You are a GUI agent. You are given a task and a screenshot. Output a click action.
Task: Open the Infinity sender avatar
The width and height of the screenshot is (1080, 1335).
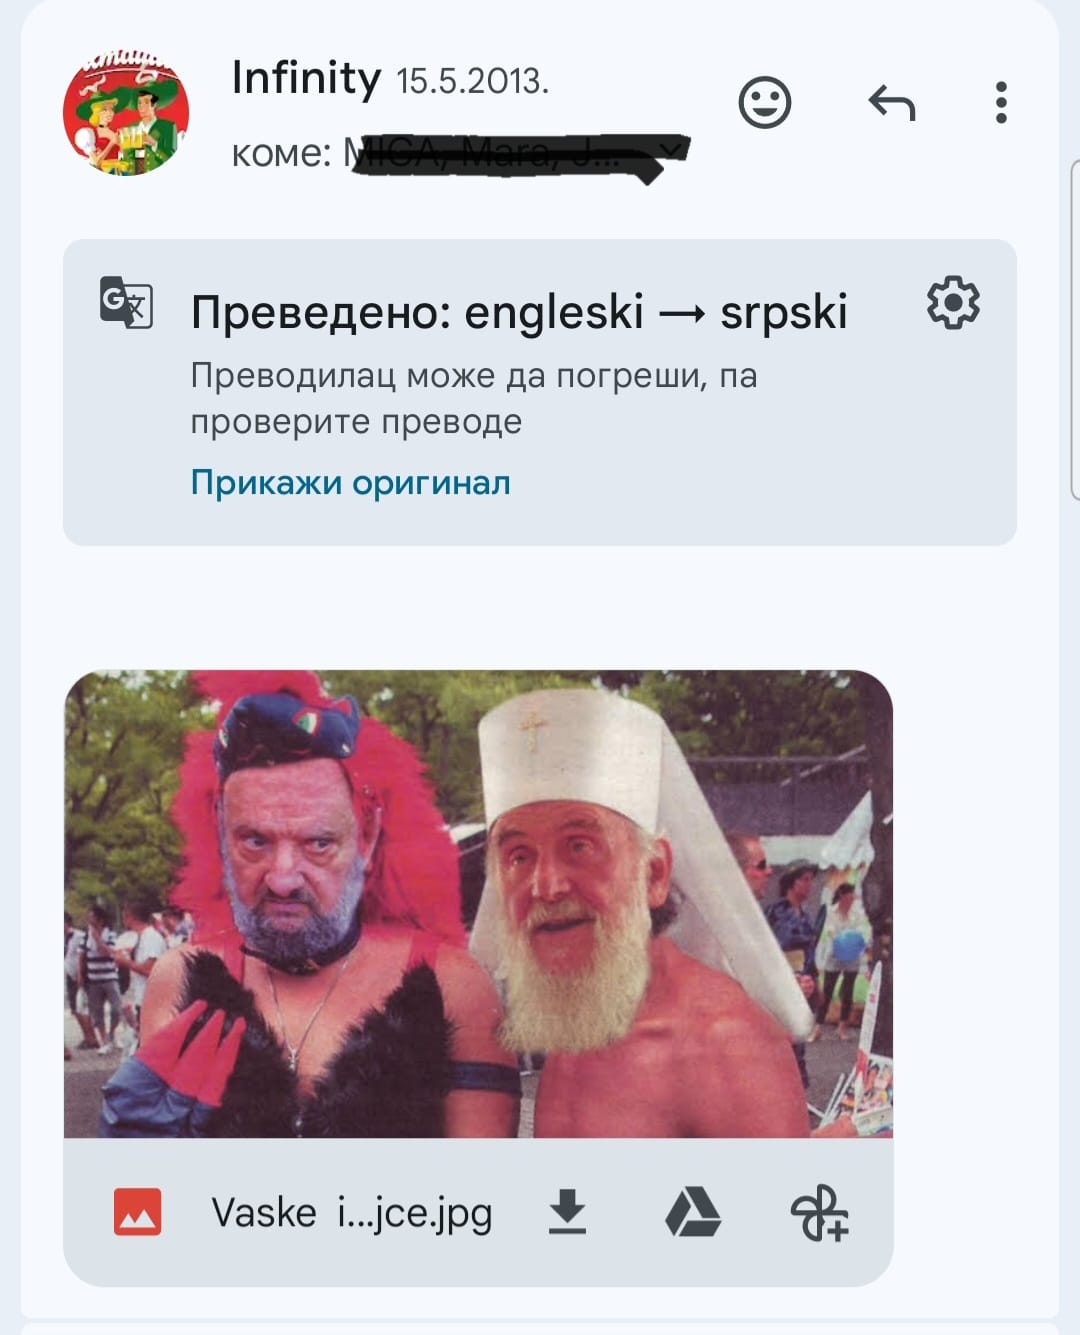pyautogui.click(x=126, y=112)
